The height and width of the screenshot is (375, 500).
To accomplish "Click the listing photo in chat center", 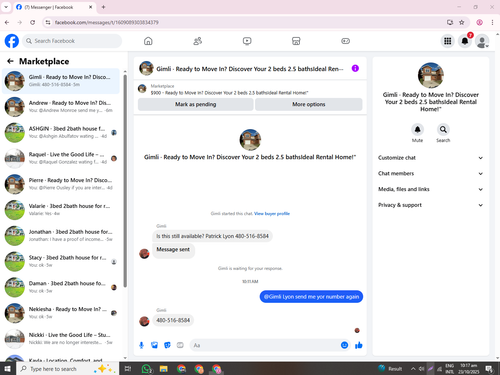I will coord(250,140).
